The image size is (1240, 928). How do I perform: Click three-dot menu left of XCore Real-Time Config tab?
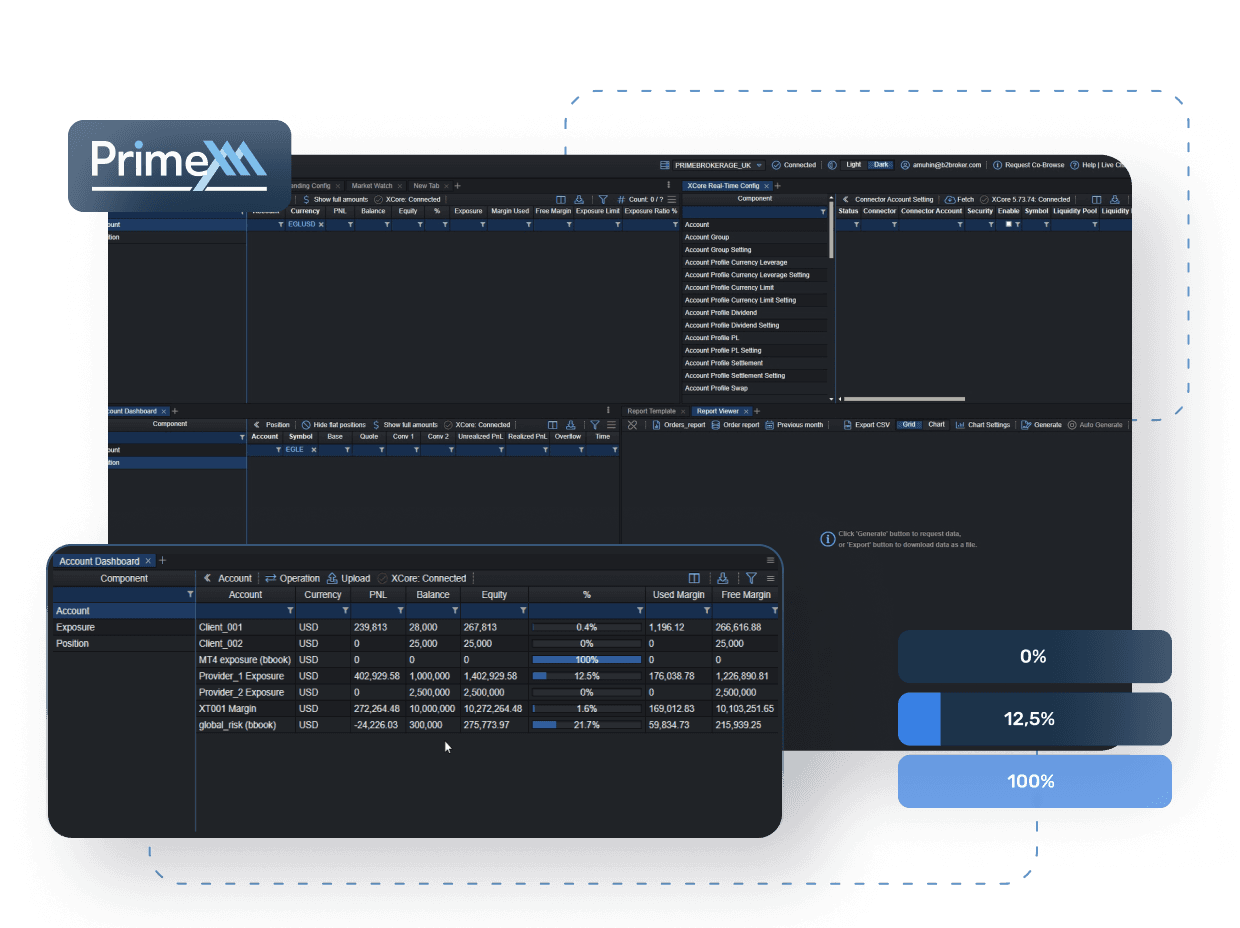(668, 185)
